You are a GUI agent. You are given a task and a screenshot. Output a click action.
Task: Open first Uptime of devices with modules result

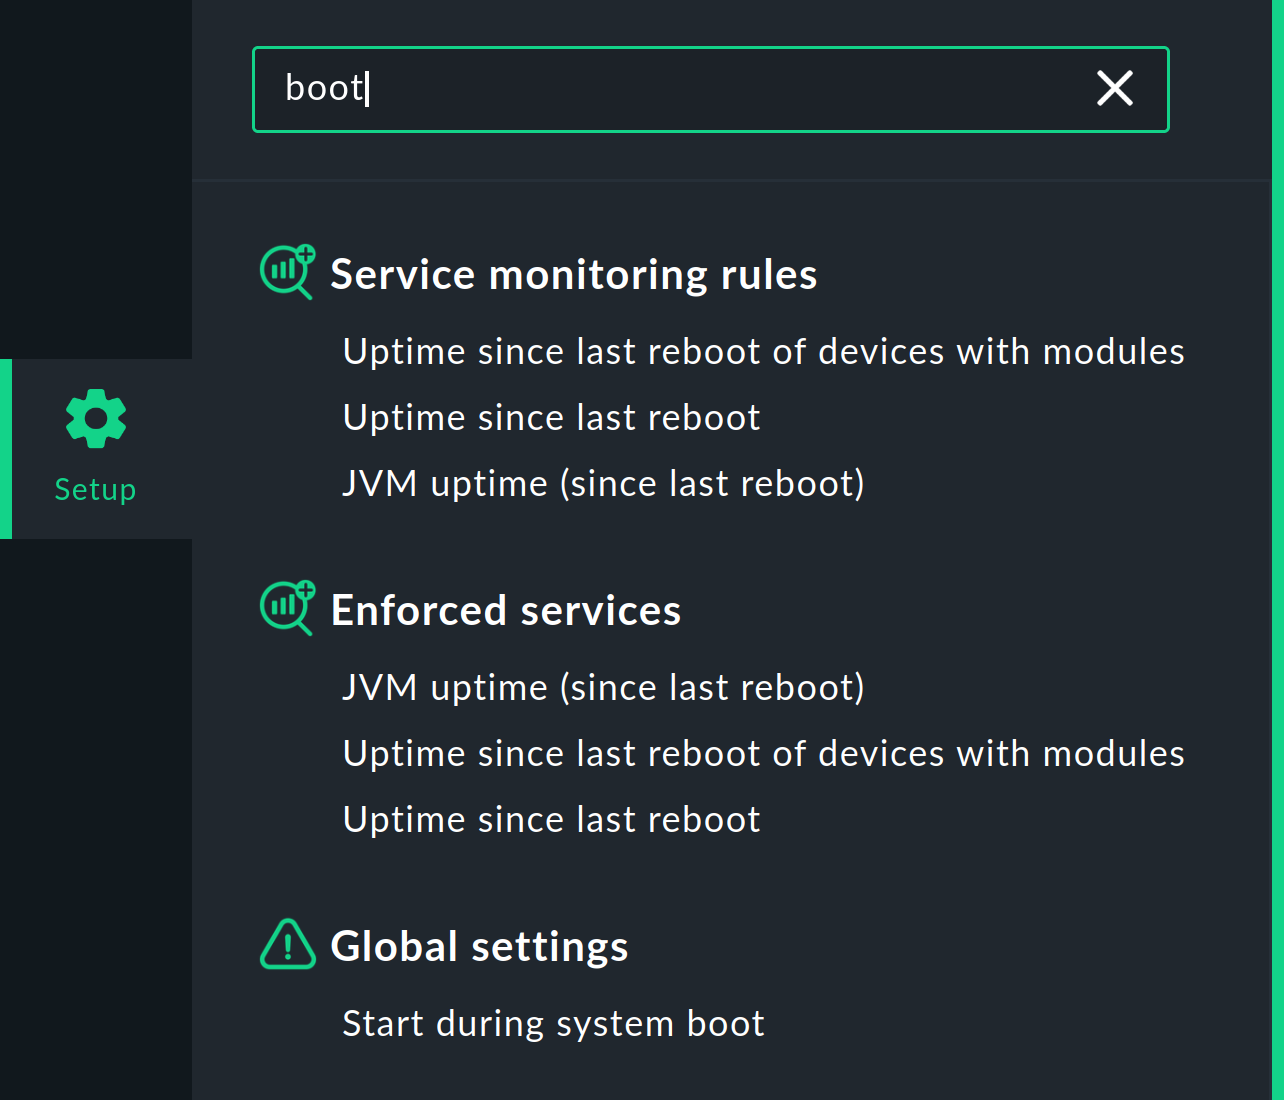click(763, 352)
